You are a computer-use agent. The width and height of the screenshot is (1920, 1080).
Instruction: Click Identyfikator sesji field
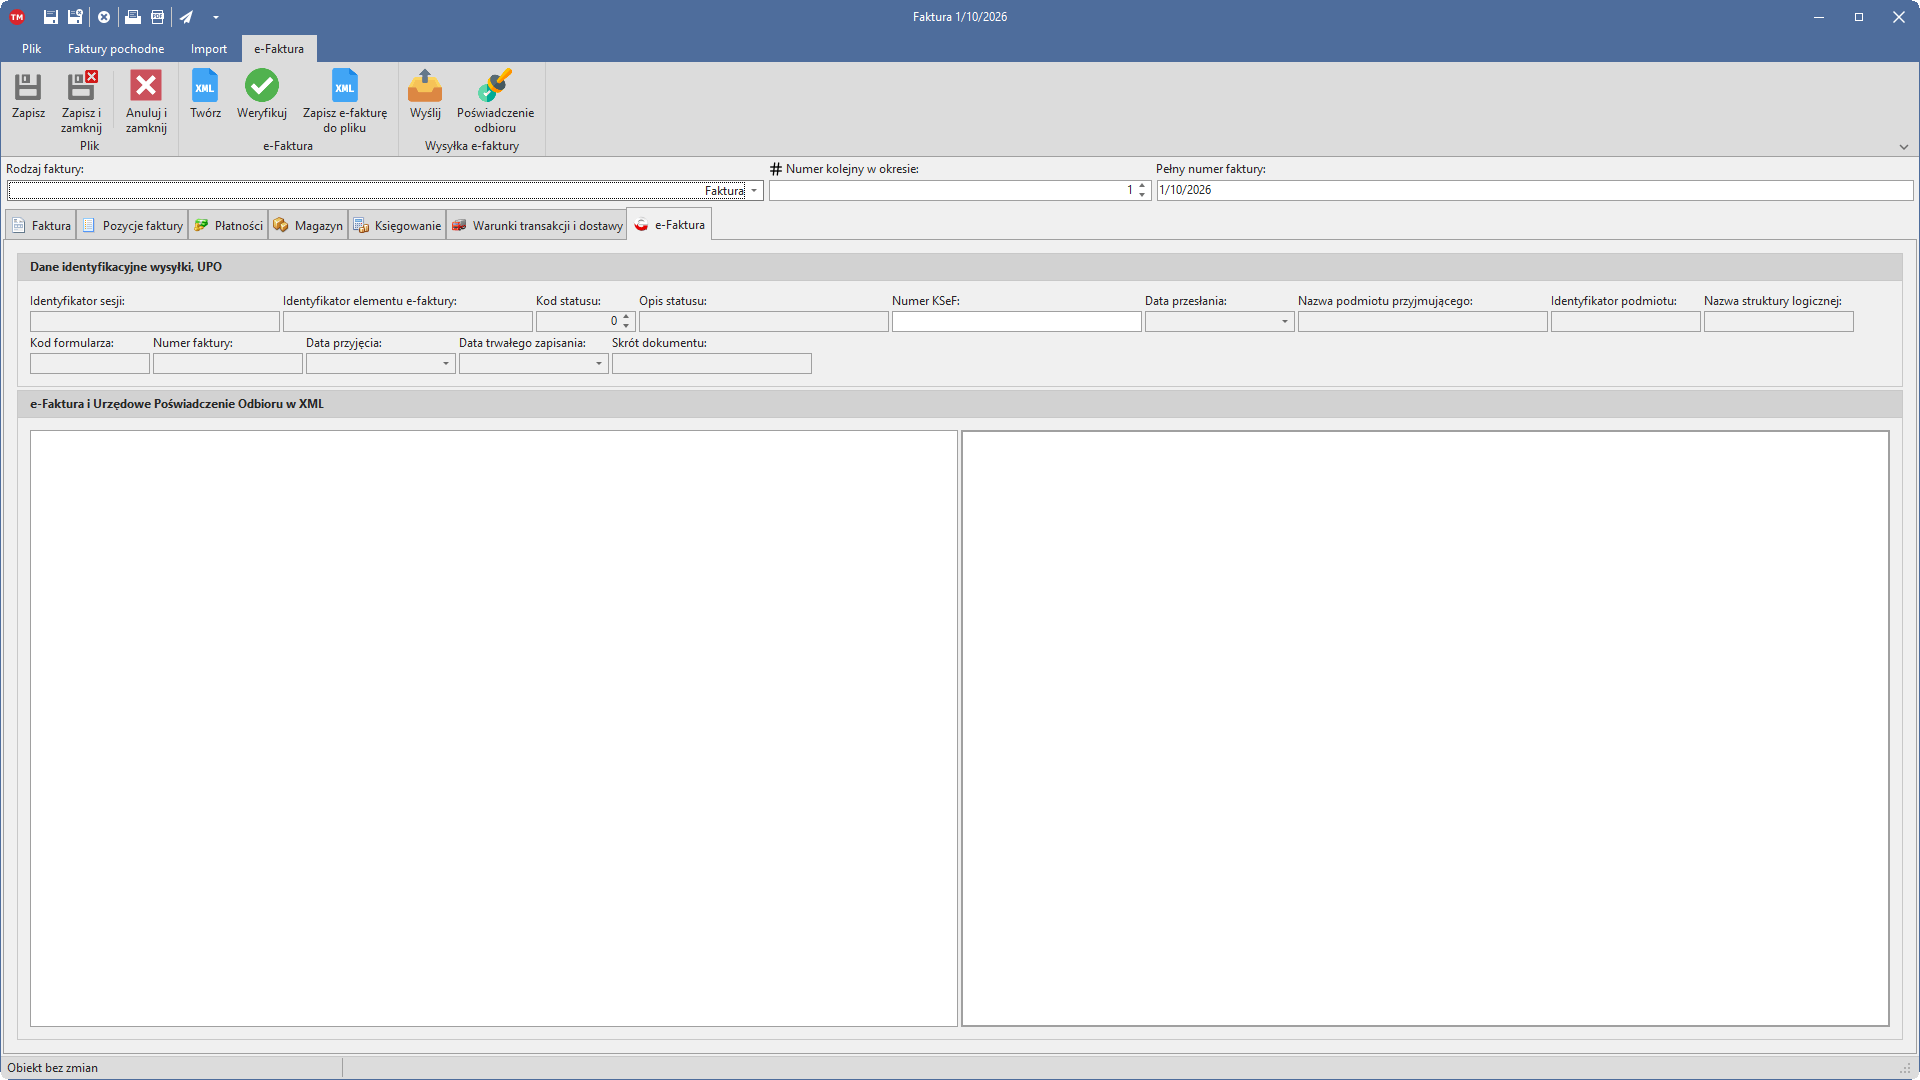point(155,322)
